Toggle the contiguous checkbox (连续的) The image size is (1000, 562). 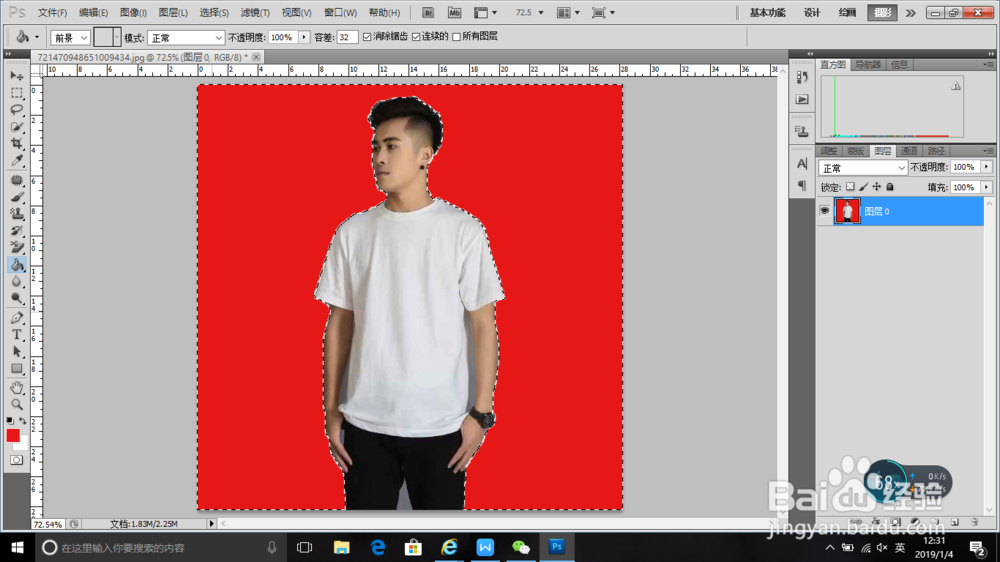416,37
